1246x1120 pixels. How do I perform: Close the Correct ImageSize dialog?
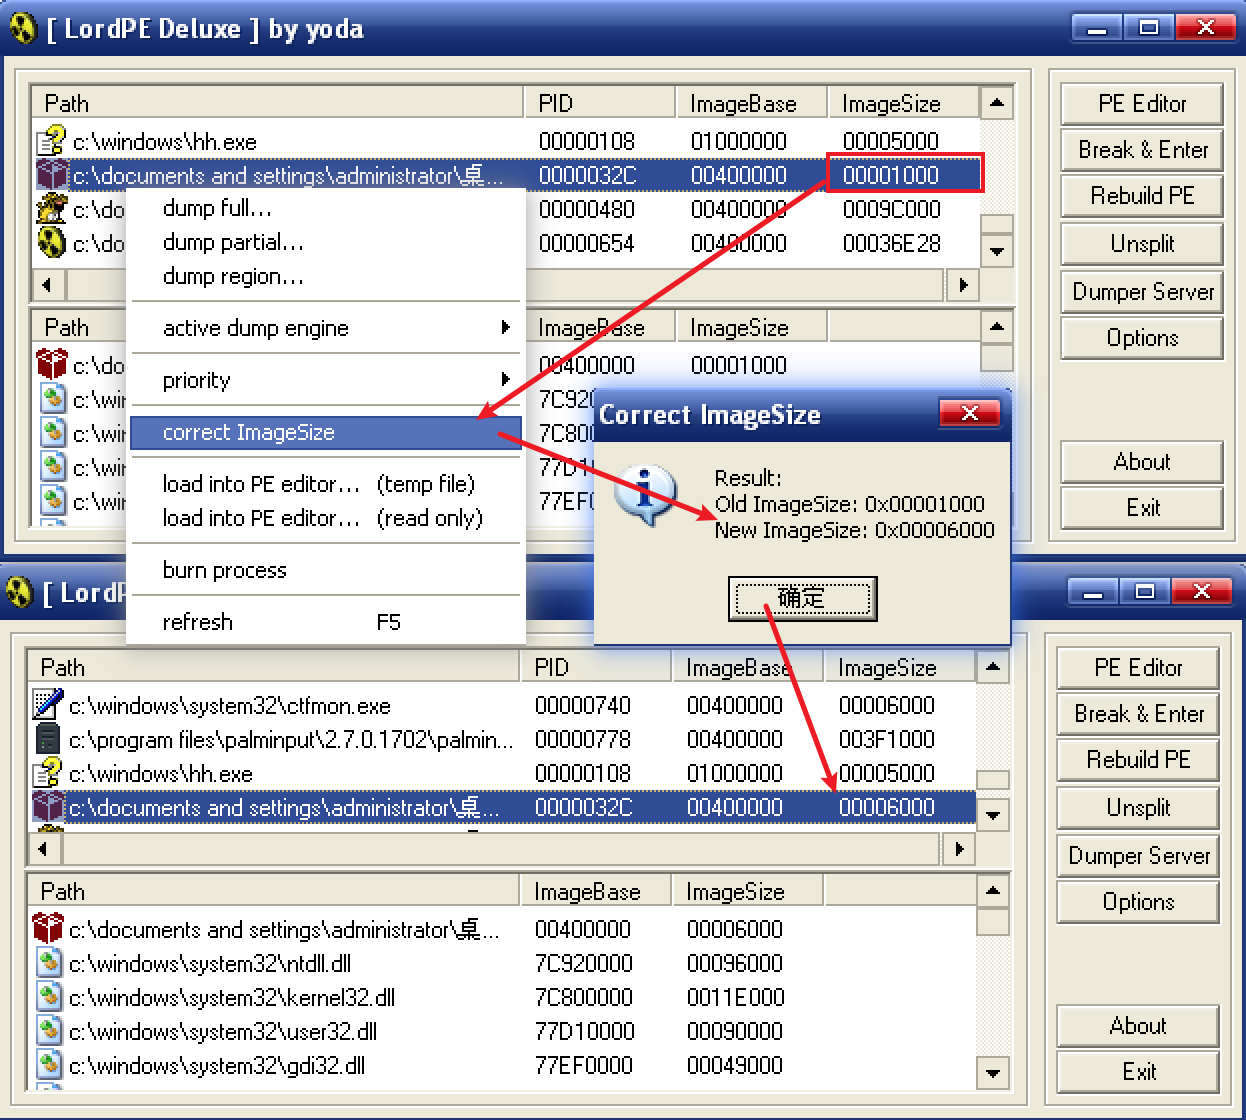point(969,413)
